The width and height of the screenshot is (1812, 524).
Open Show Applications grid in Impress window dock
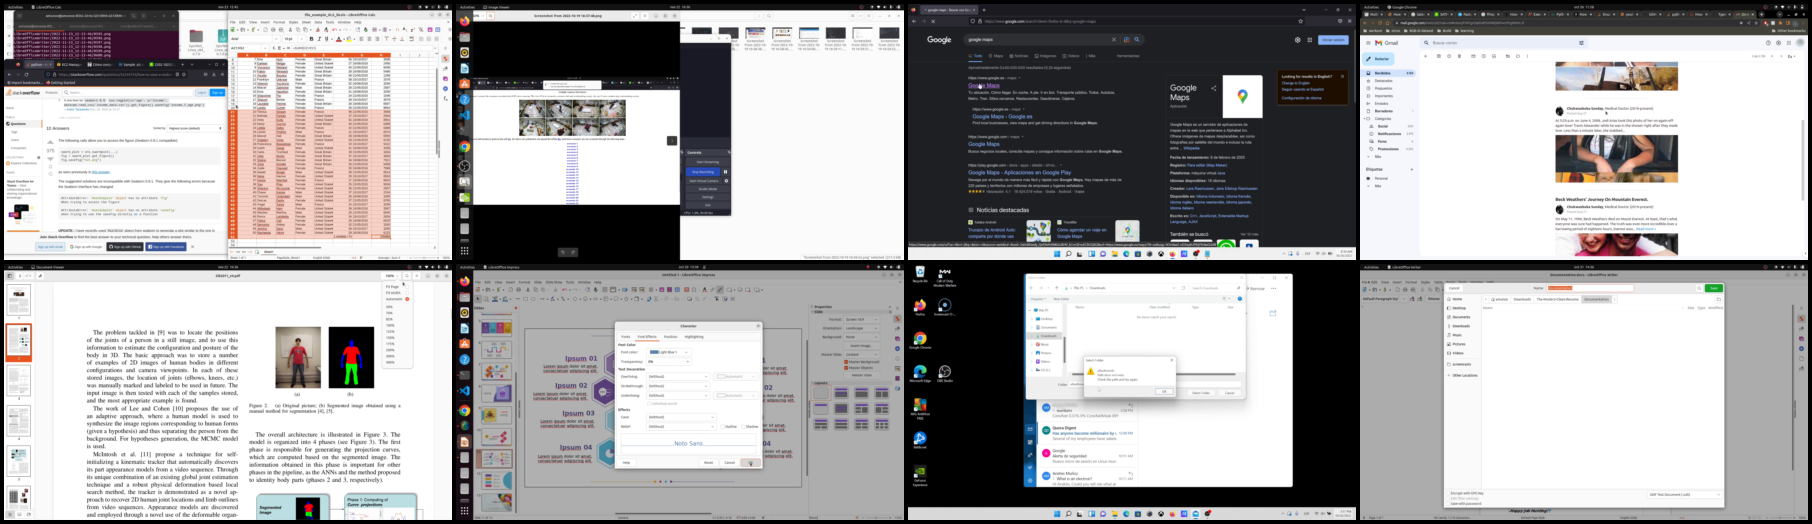click(467, 510)
